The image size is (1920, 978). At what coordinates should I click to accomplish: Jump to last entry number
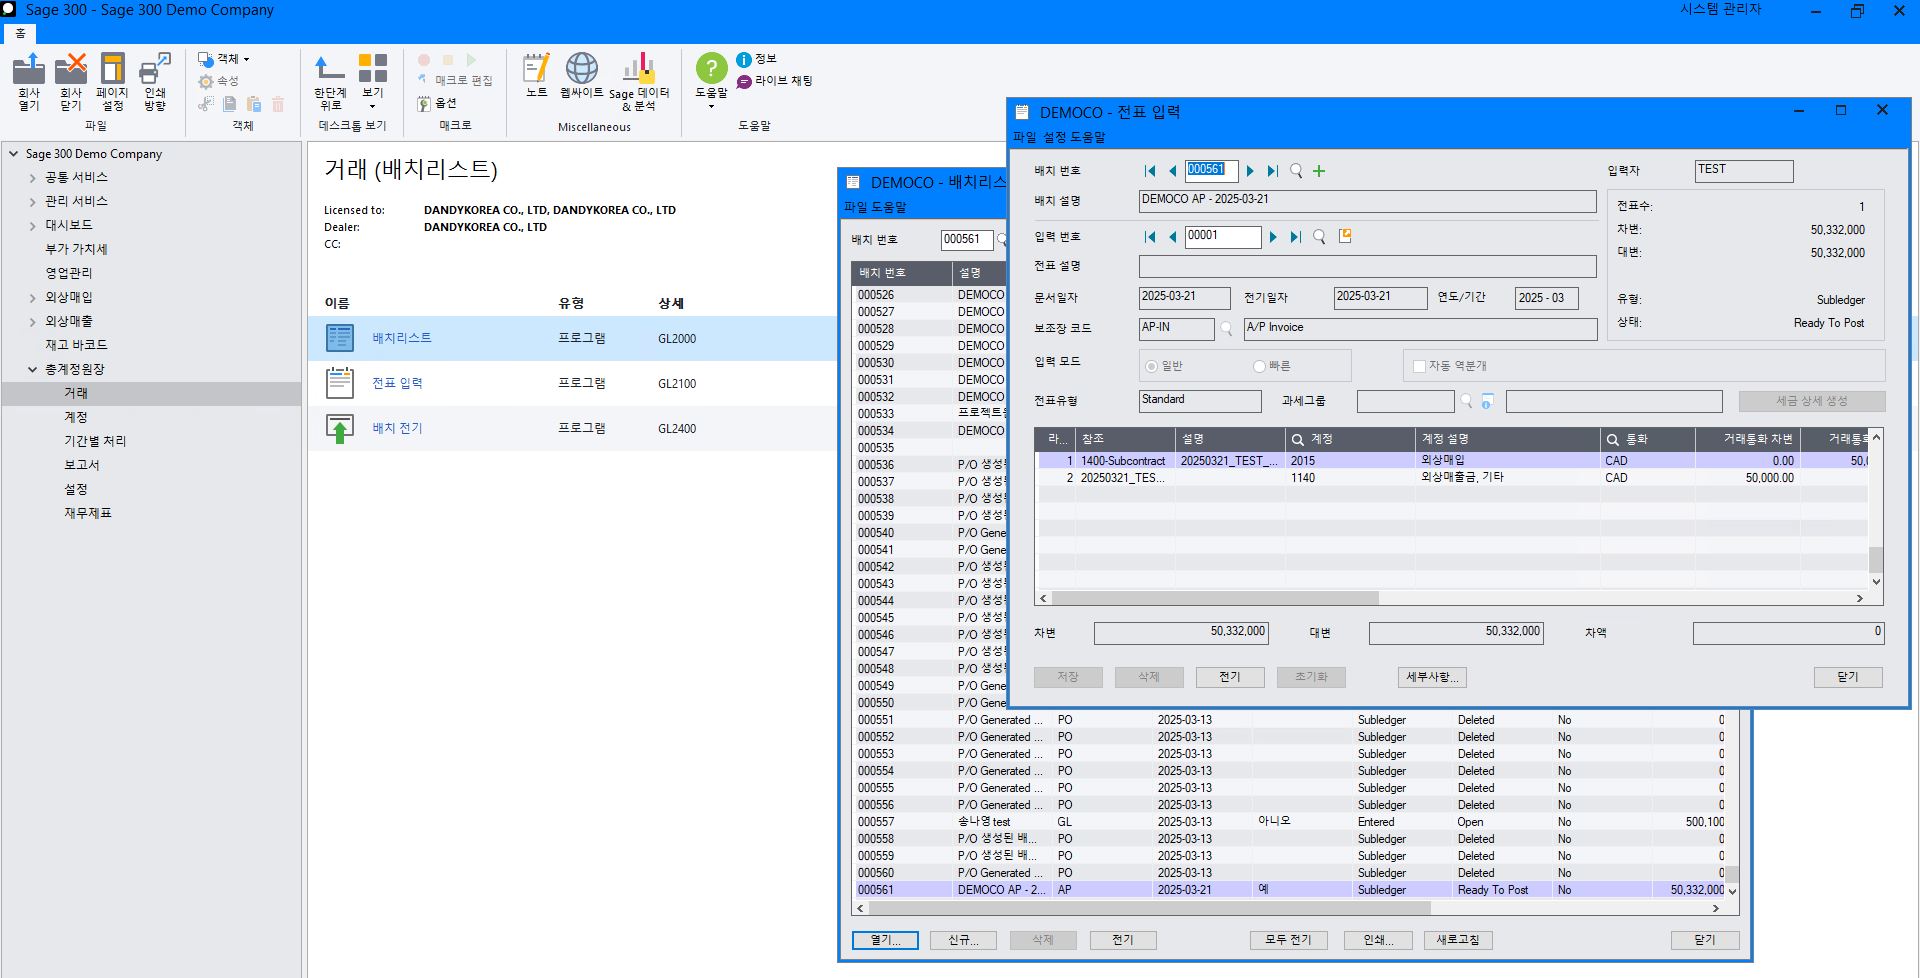(1295, 237)
